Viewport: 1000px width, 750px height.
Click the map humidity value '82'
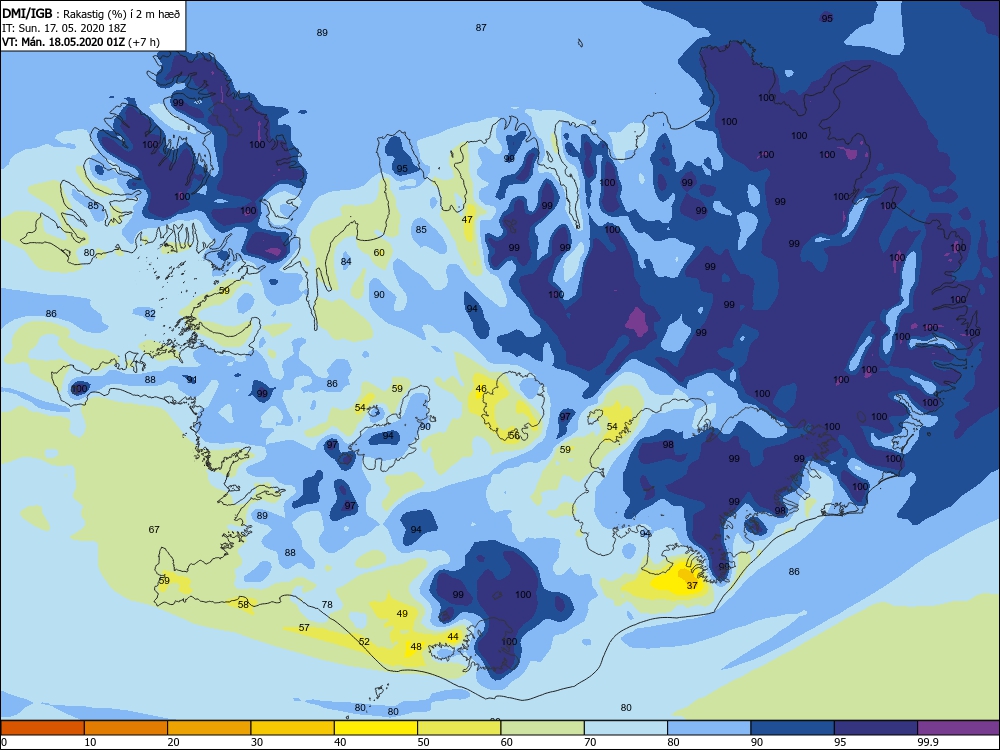(150, 314)
